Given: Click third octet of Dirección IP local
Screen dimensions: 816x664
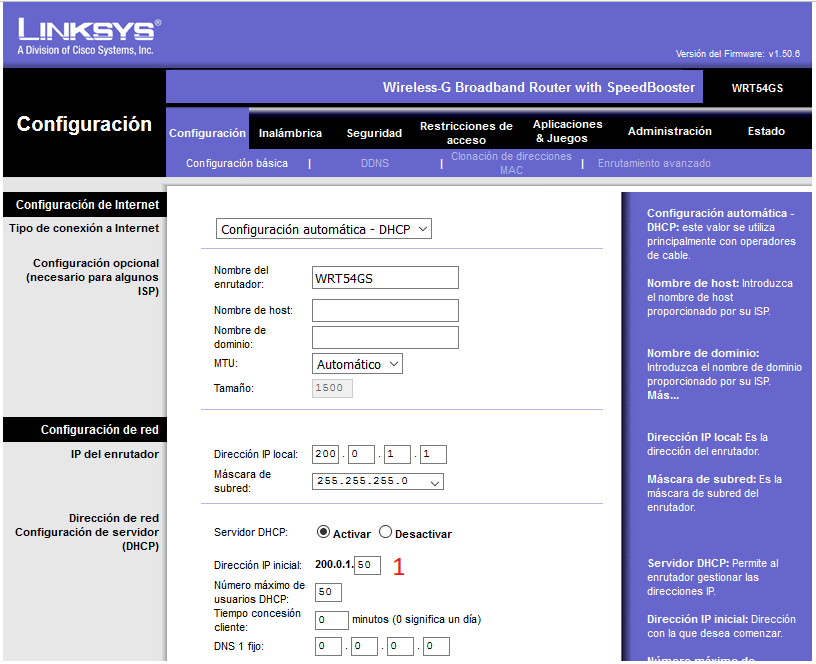Looking at the screenshot, I should pyautogui.click(x=397, y=454).
